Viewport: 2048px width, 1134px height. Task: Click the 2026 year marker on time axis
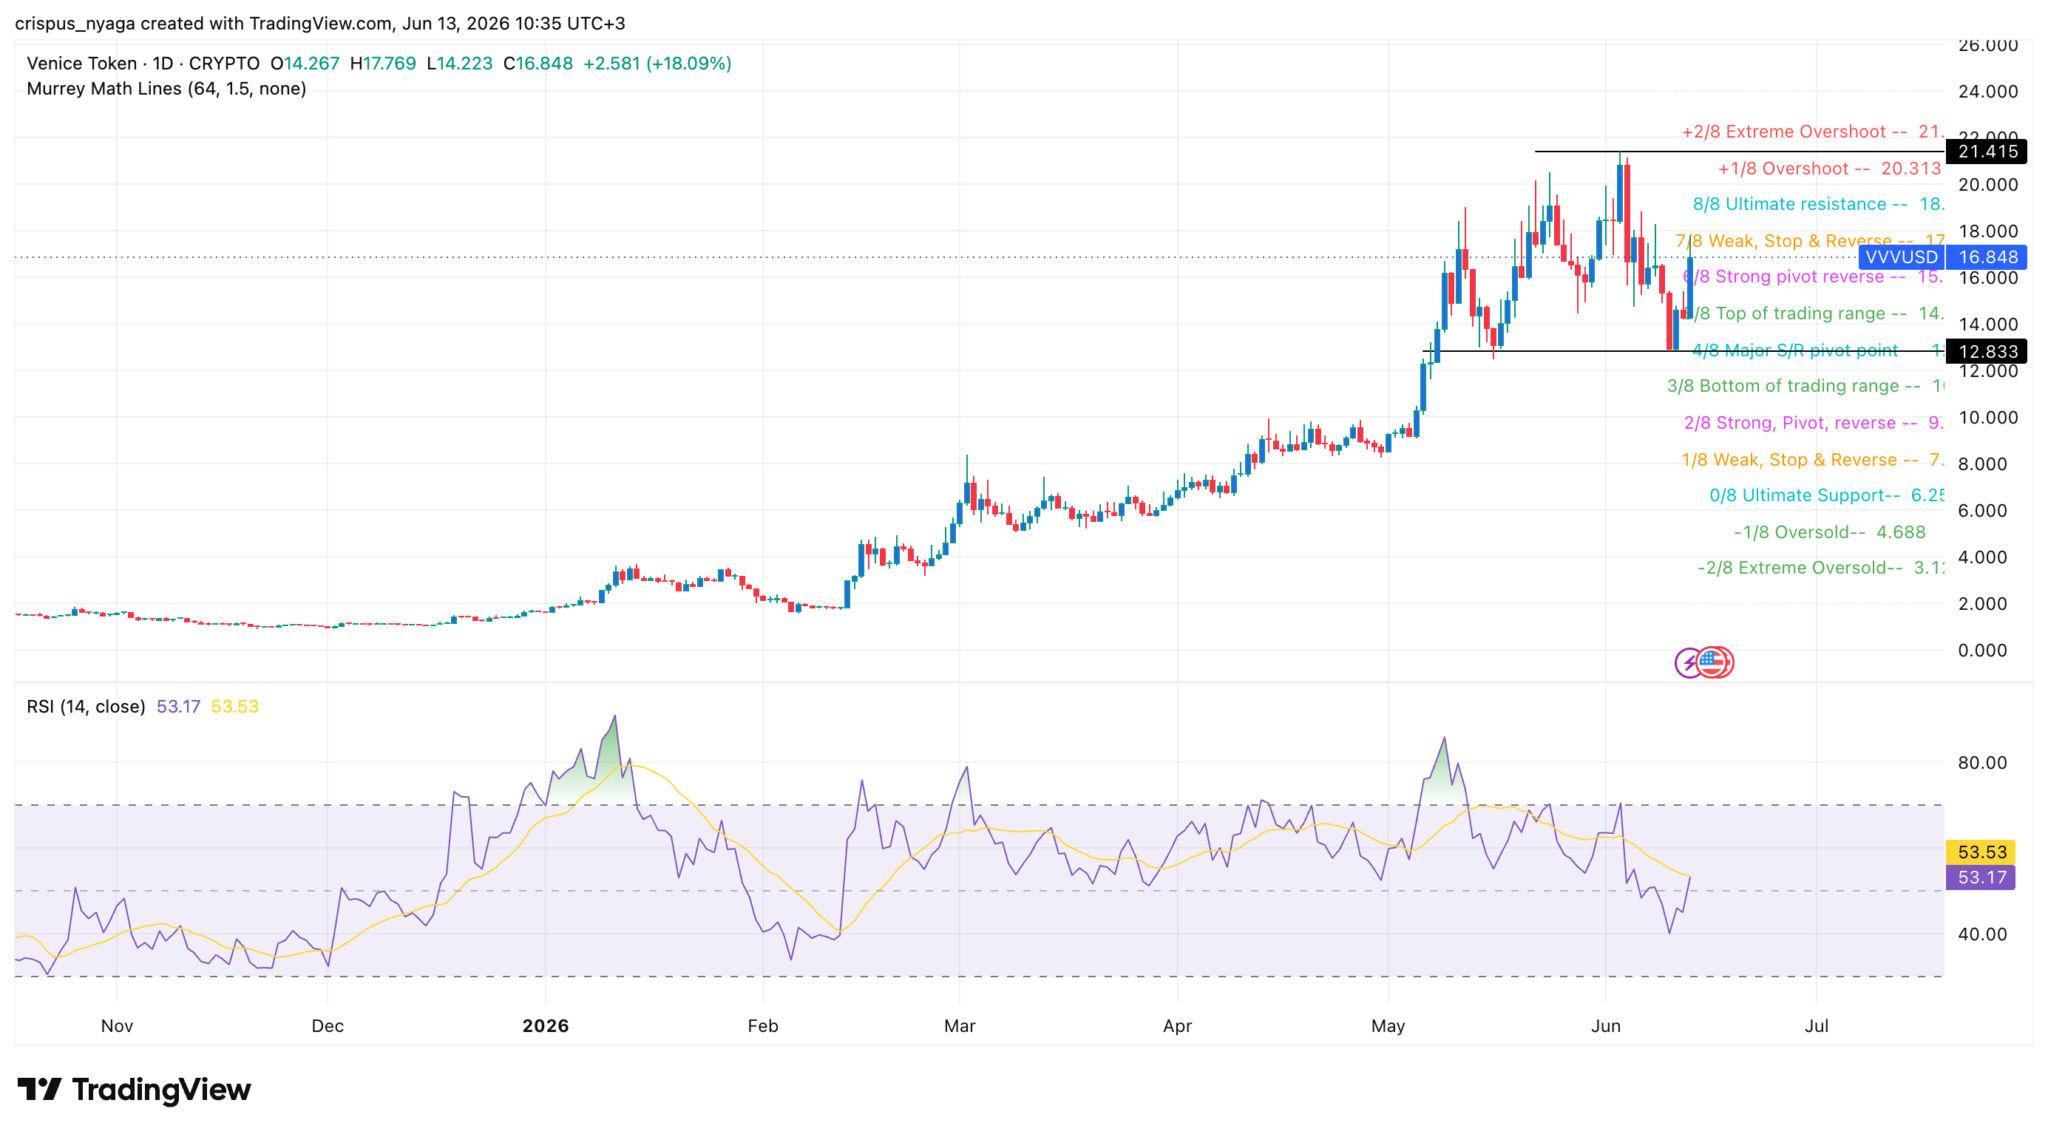pyautogui.click(x=546, y=1026)
